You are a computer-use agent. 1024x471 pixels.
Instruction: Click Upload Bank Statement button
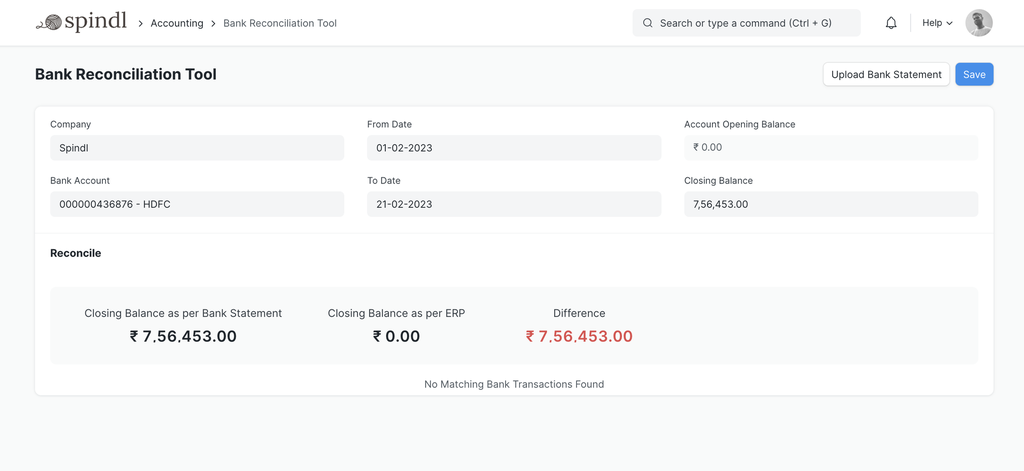[886, 74]
